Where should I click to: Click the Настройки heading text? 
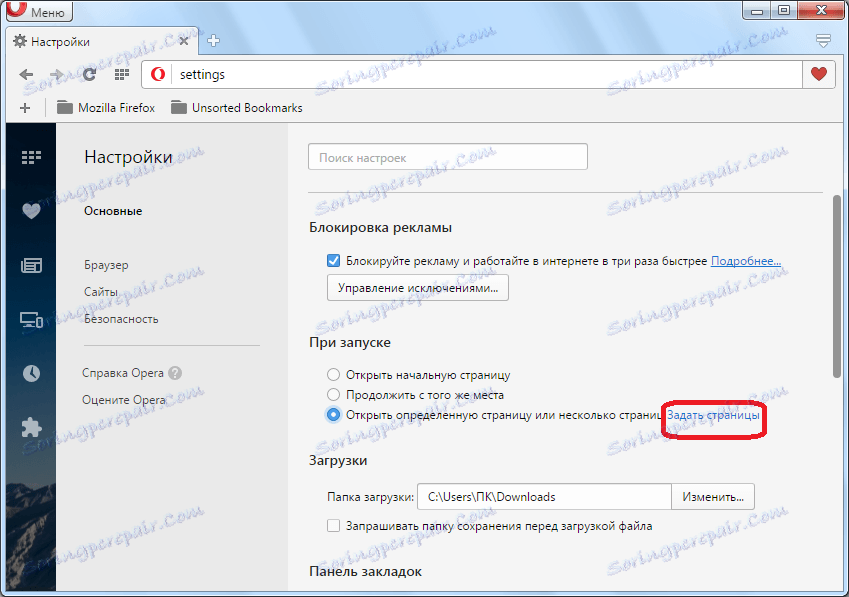click(x=128, y=157)
